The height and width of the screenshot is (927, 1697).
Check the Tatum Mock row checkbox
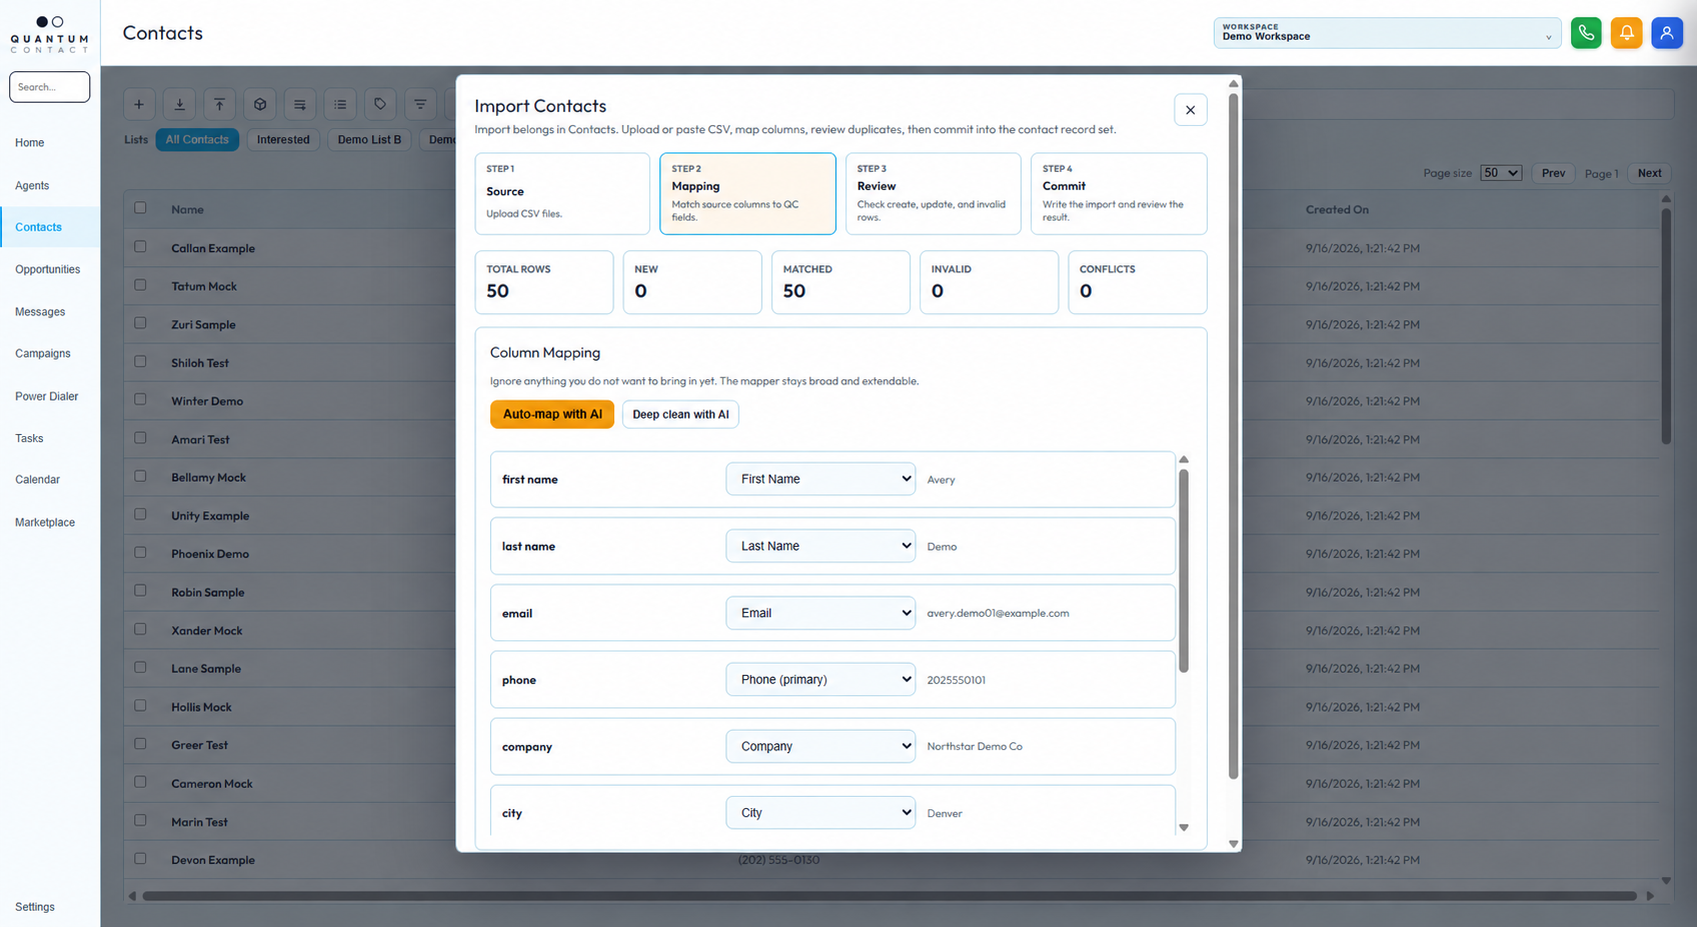(140, 285)
